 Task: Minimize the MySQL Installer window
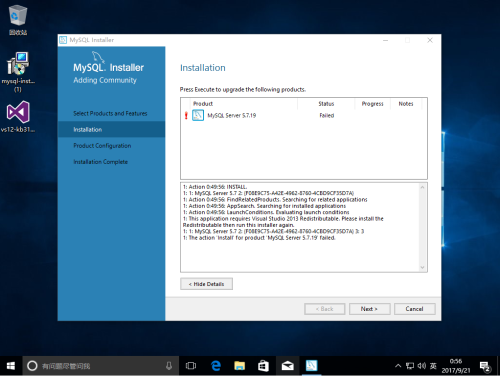(386, 40)
